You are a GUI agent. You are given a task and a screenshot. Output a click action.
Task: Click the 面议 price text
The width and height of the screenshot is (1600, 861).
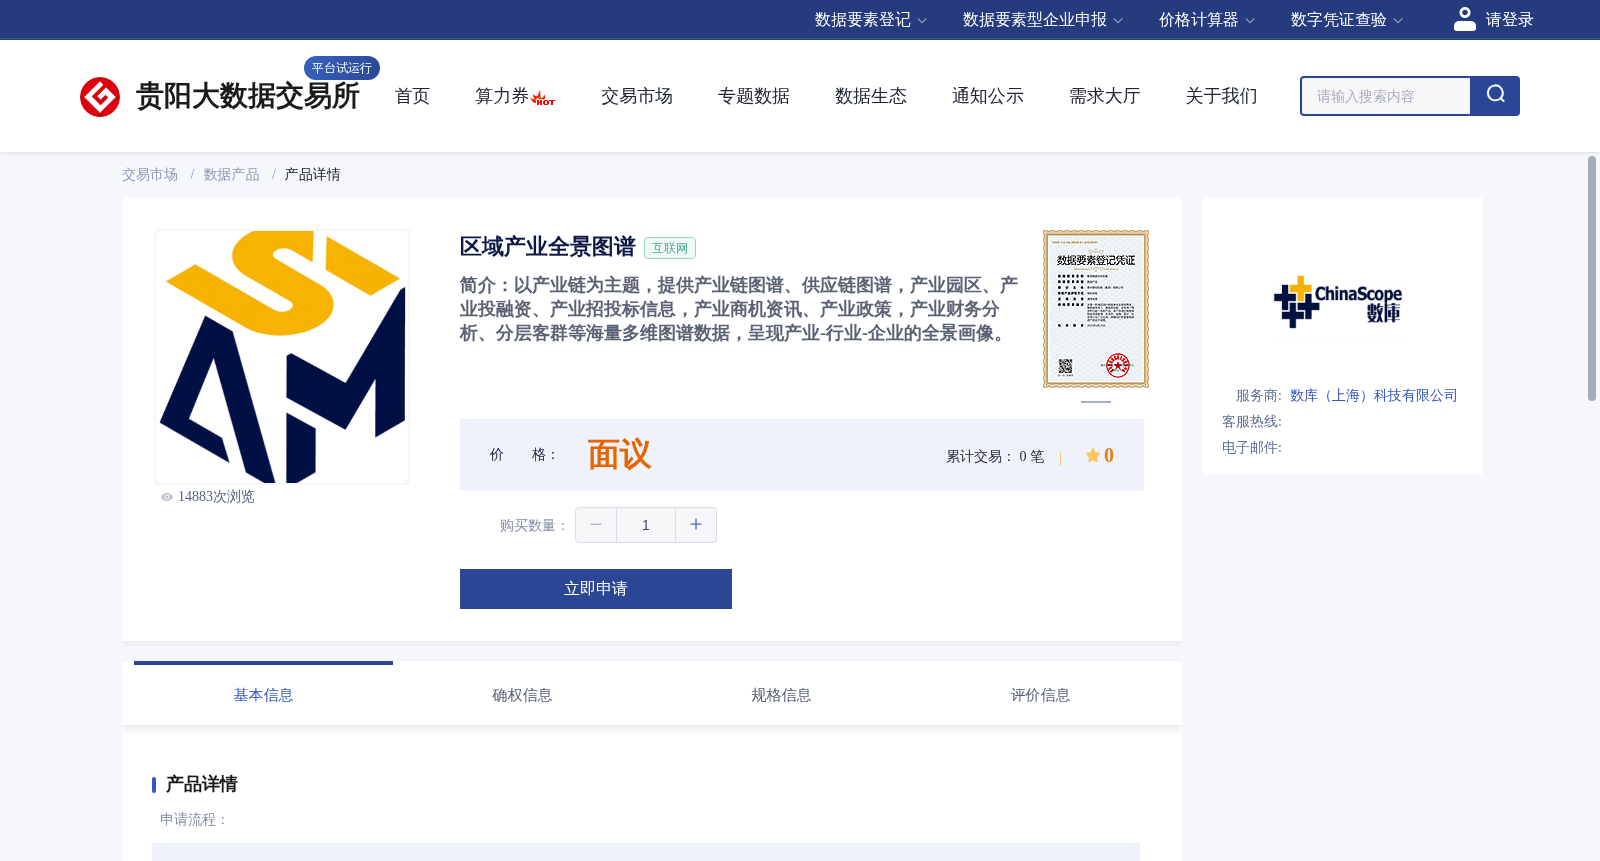tap(619, 455)
